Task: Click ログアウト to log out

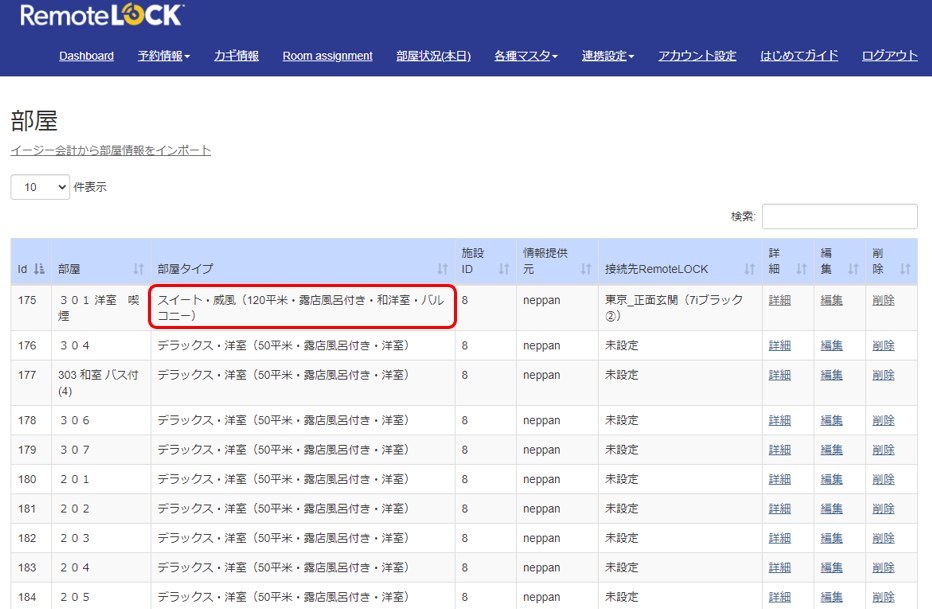Action: (890, 56)
